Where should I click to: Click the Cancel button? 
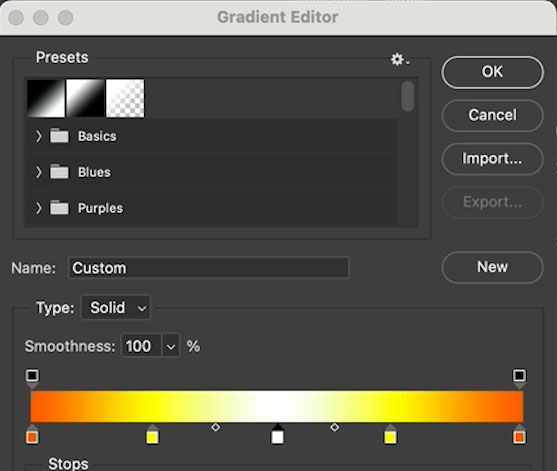tap(492, 115)
